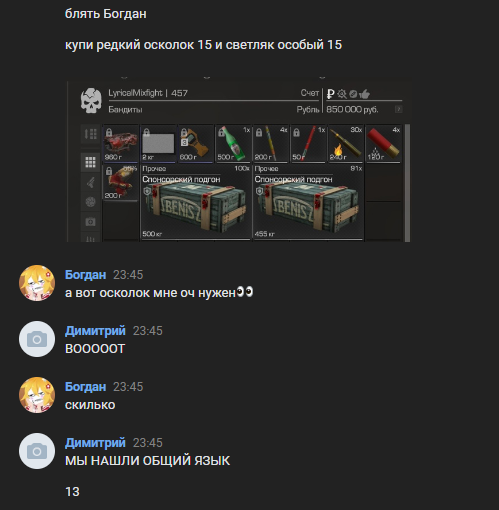Click the thumbs-up icon in account header

tap(365, 94)
